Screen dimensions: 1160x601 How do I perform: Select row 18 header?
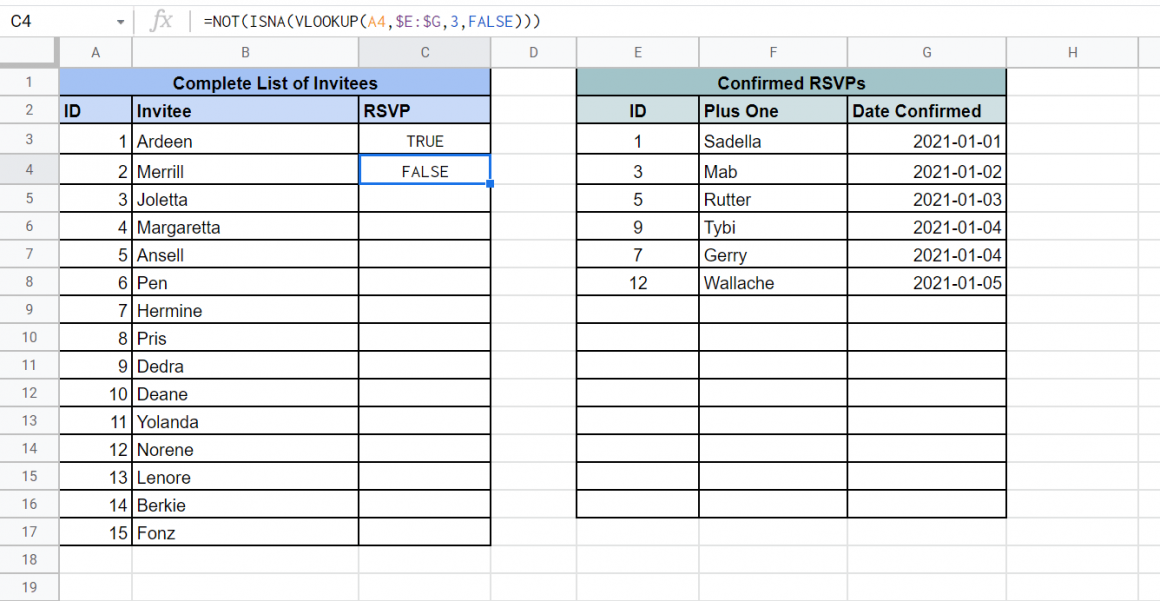click(29, 560)
